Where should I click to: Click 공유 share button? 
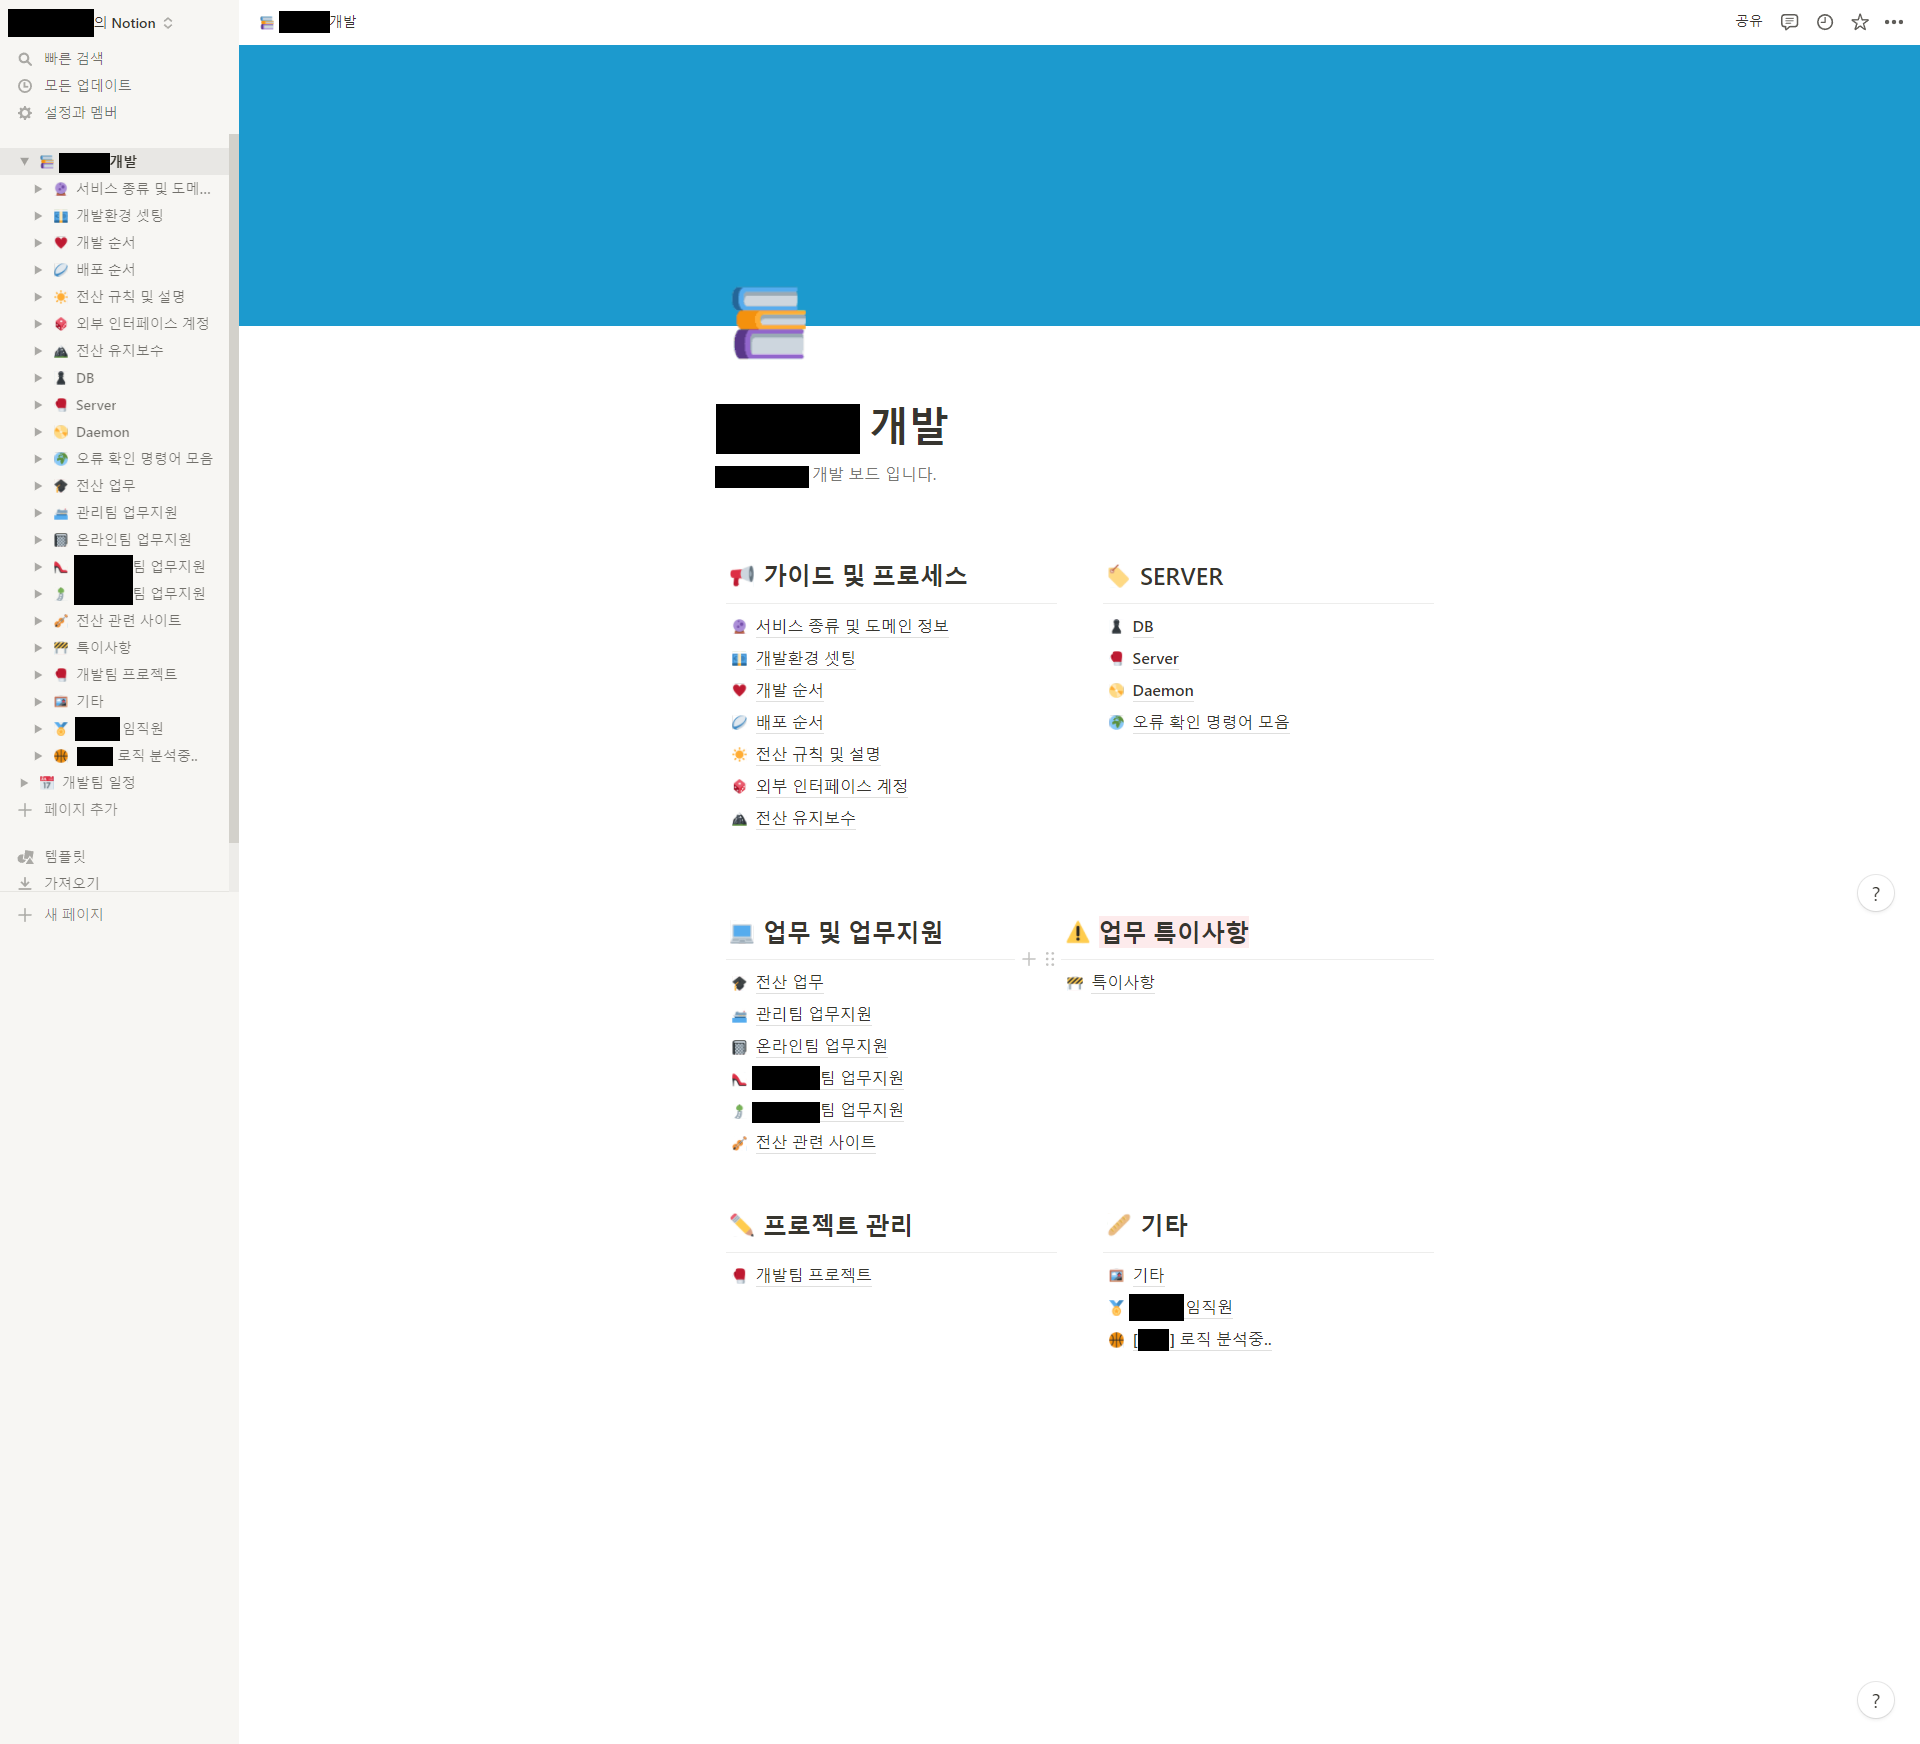(1748, 22)
